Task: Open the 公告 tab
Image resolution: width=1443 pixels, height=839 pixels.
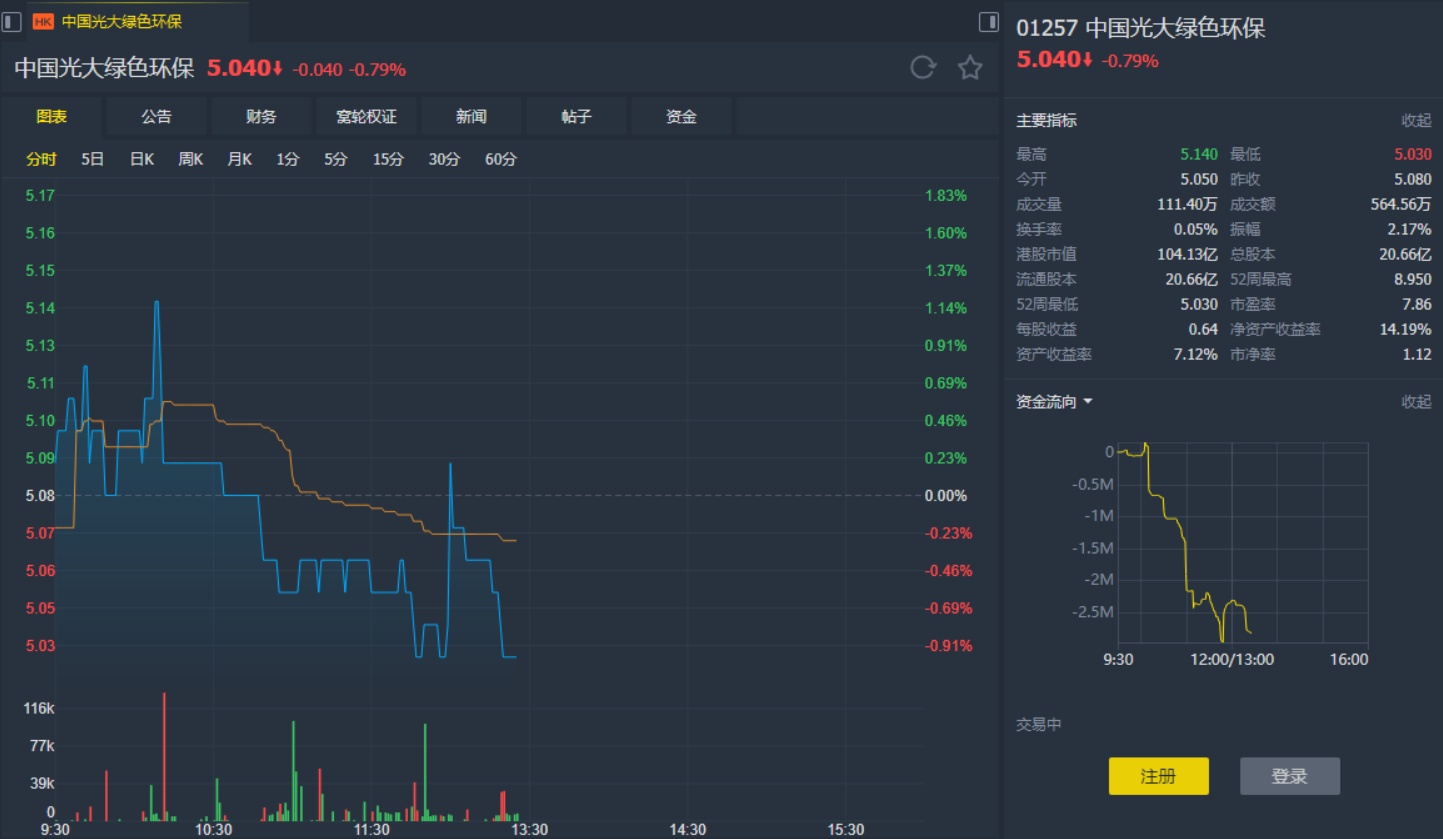Action: point(156,117)
